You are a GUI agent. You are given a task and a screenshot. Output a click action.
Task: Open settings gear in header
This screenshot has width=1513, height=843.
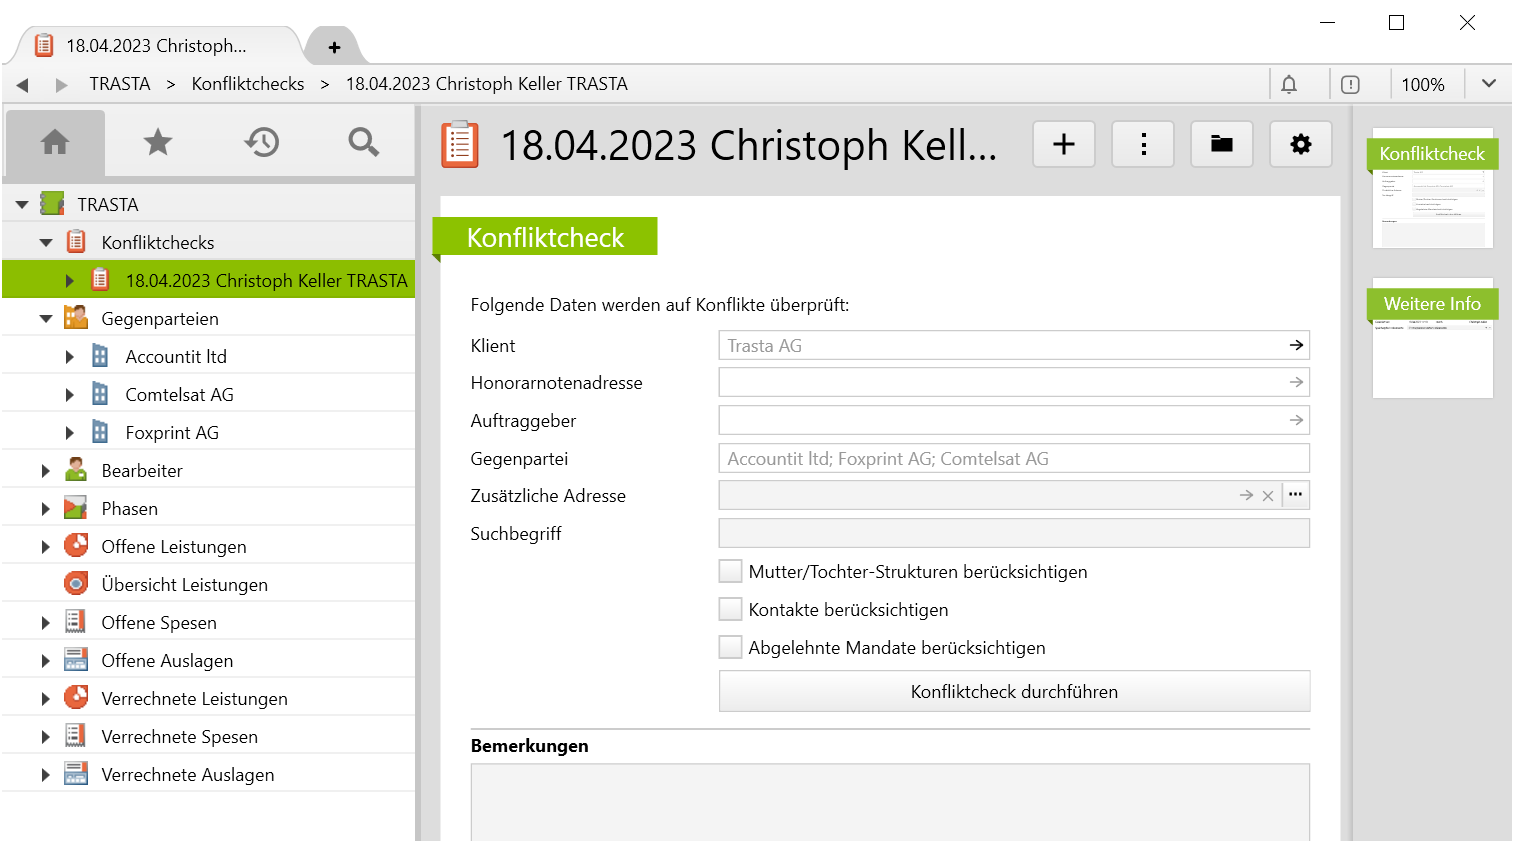[x=1300, y=145]
